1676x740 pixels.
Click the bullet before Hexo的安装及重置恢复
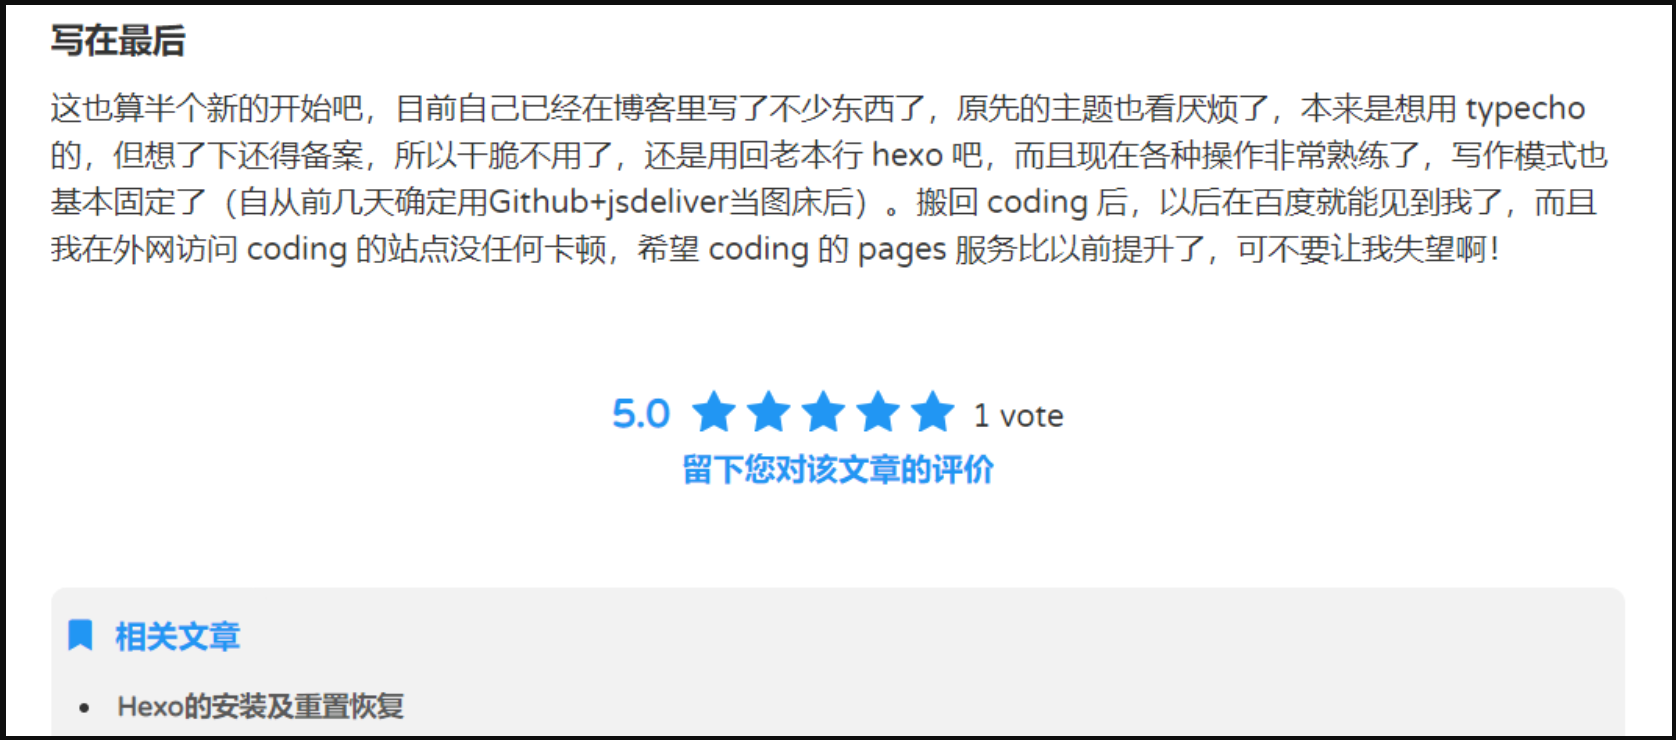[84, 708]
